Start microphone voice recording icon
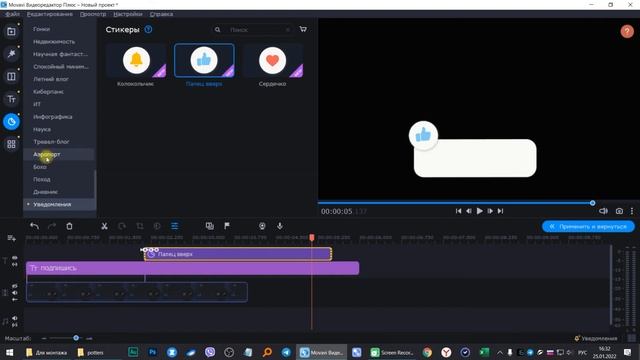This screenshot has width=640, height=360. (280, 226)
